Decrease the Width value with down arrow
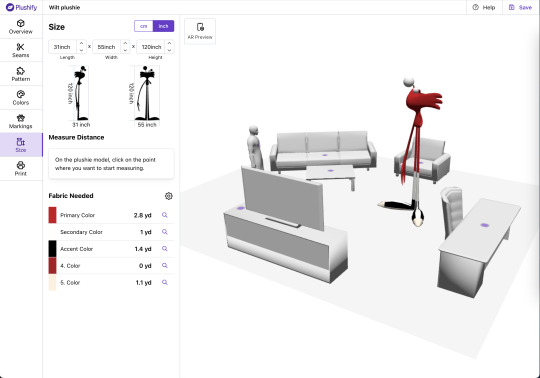The width and height of the screenshot is (540, 378). [x=125, y=50]
